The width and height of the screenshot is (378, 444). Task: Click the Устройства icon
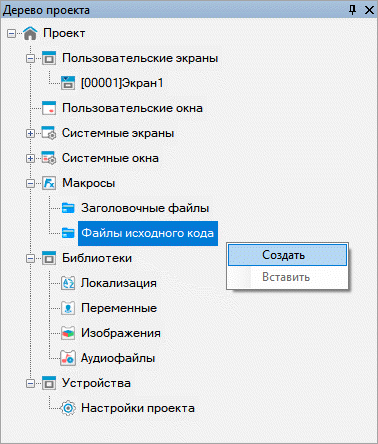pyautogui.click(x=49, y=383)
